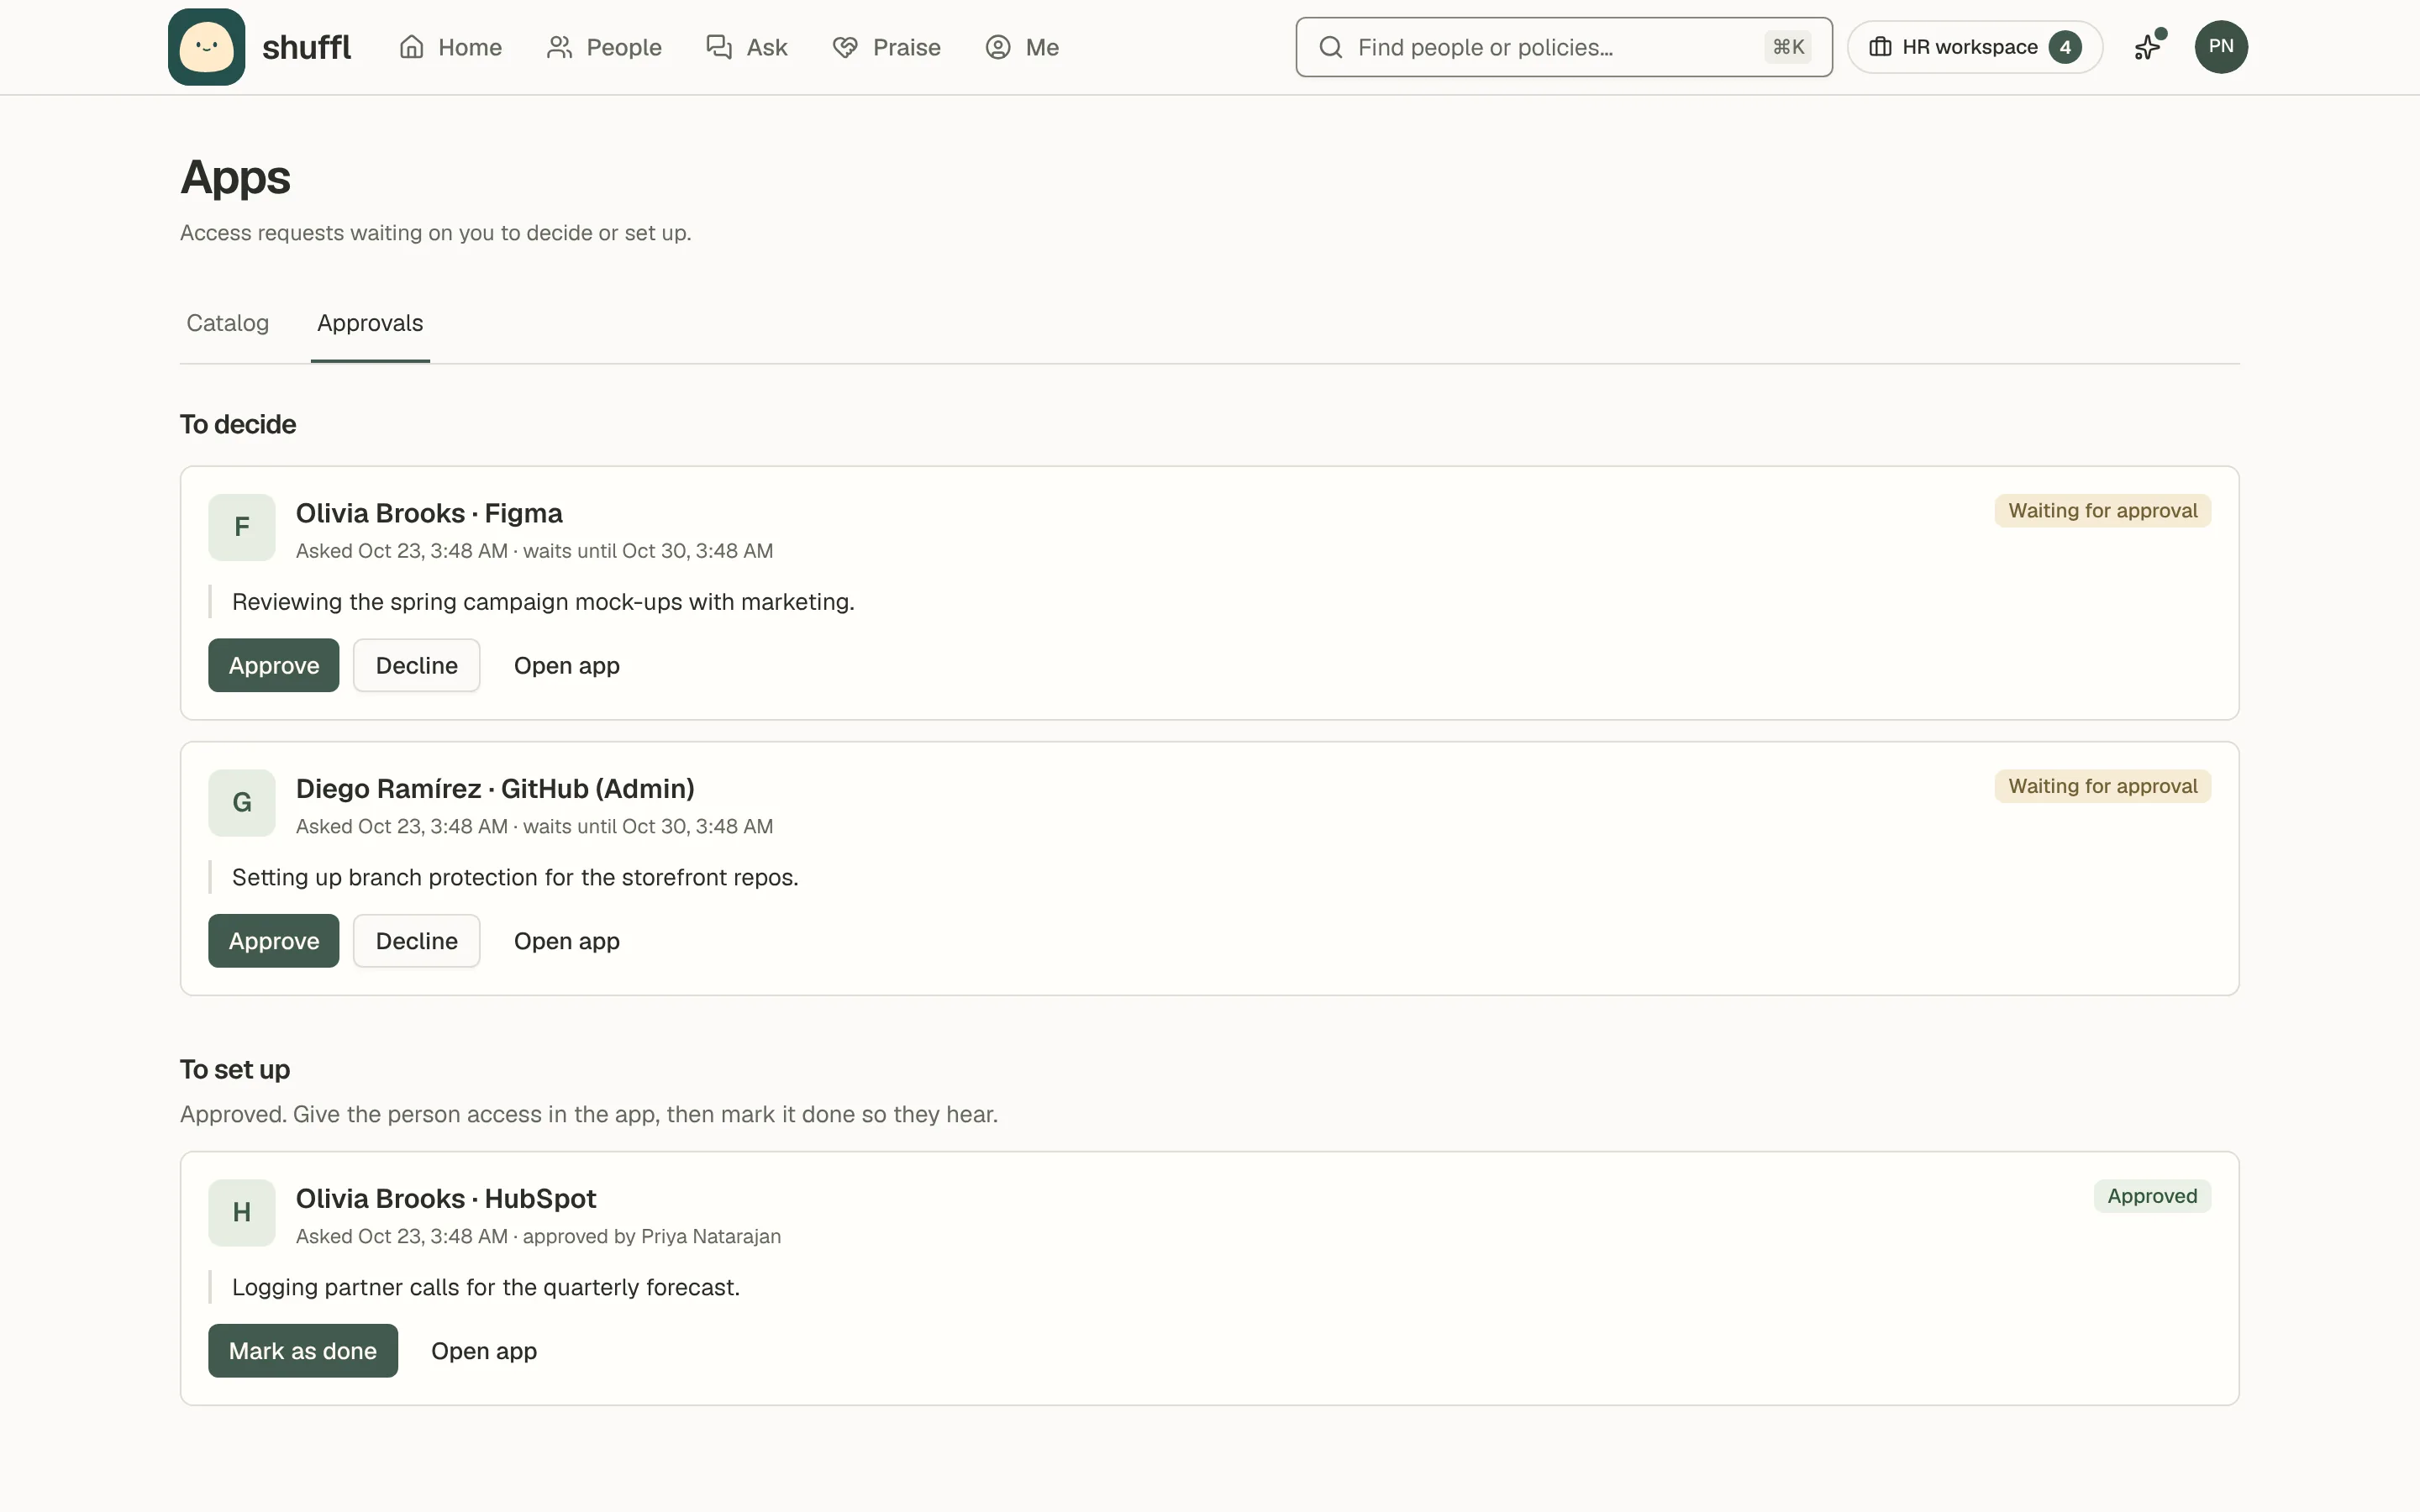Screen dimensions: 2420x1512
Task: Click the magnifier icon in the search bar
Action: tap(1330, 47)
